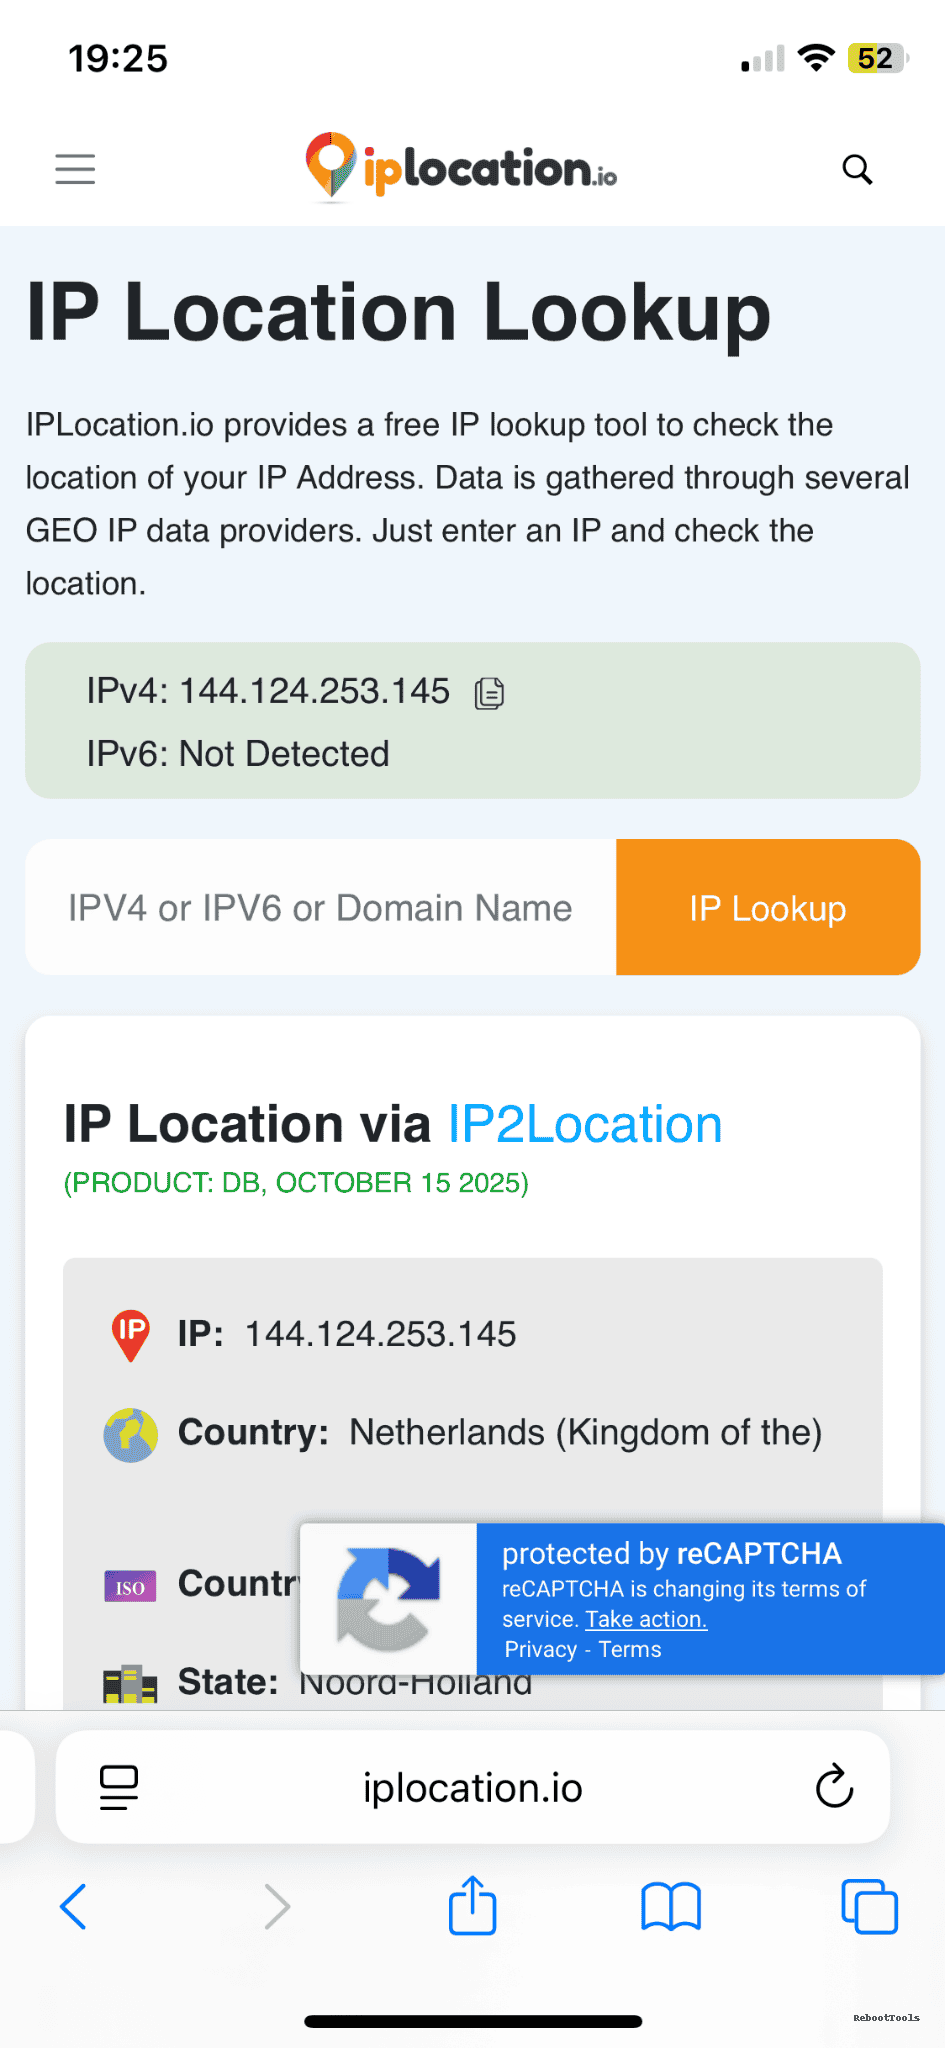Tap the search icon in the header
Image resolution: width=945 pixels, height=2048 pixels.
point(857,169)
